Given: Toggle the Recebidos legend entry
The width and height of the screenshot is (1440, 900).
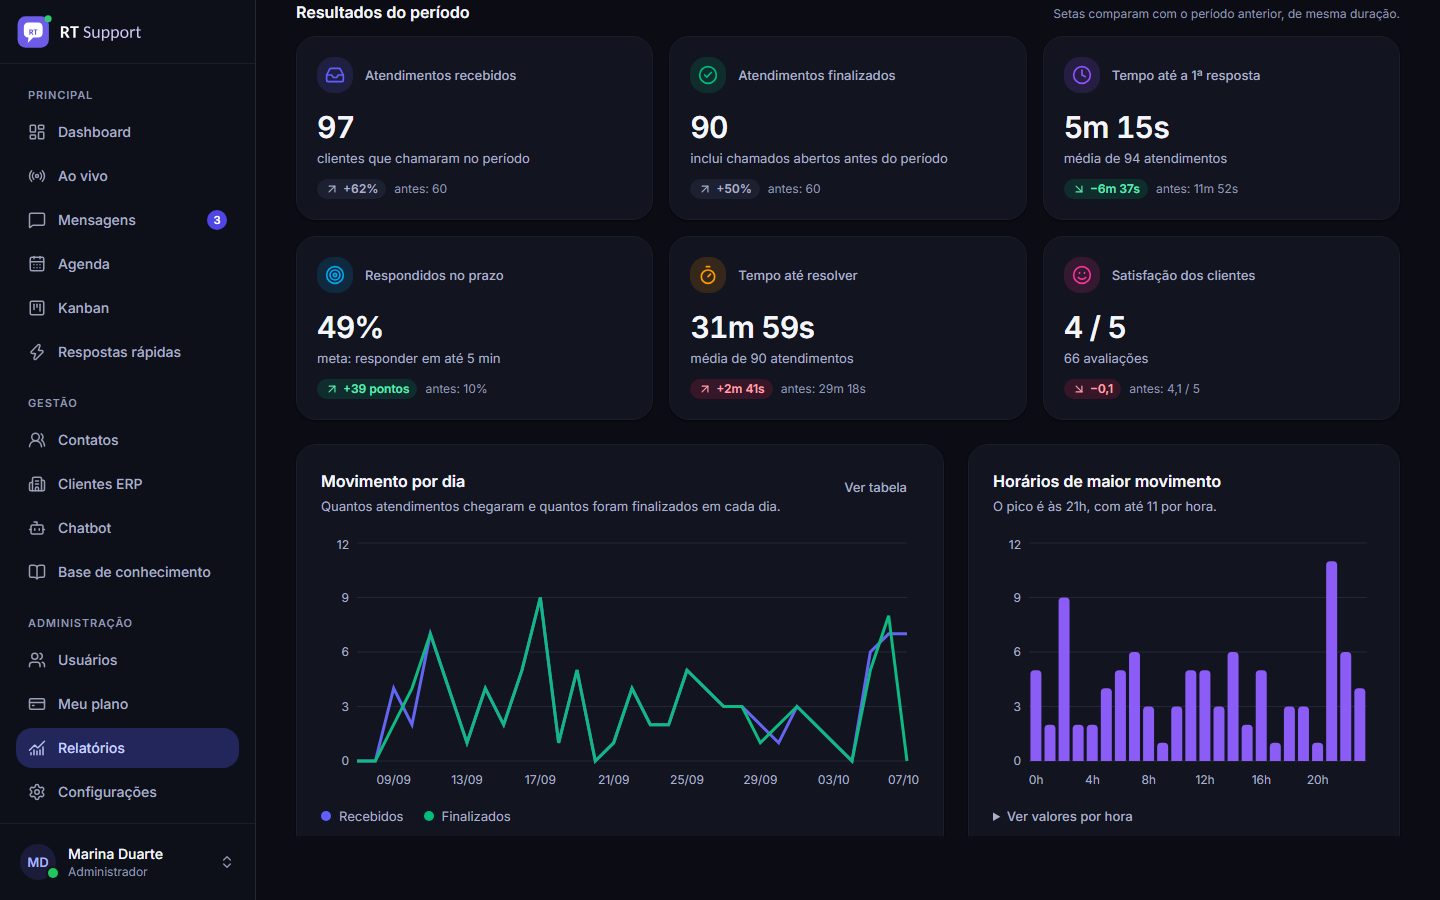Looking at the screenshot, I should click(x=362, y=816).
